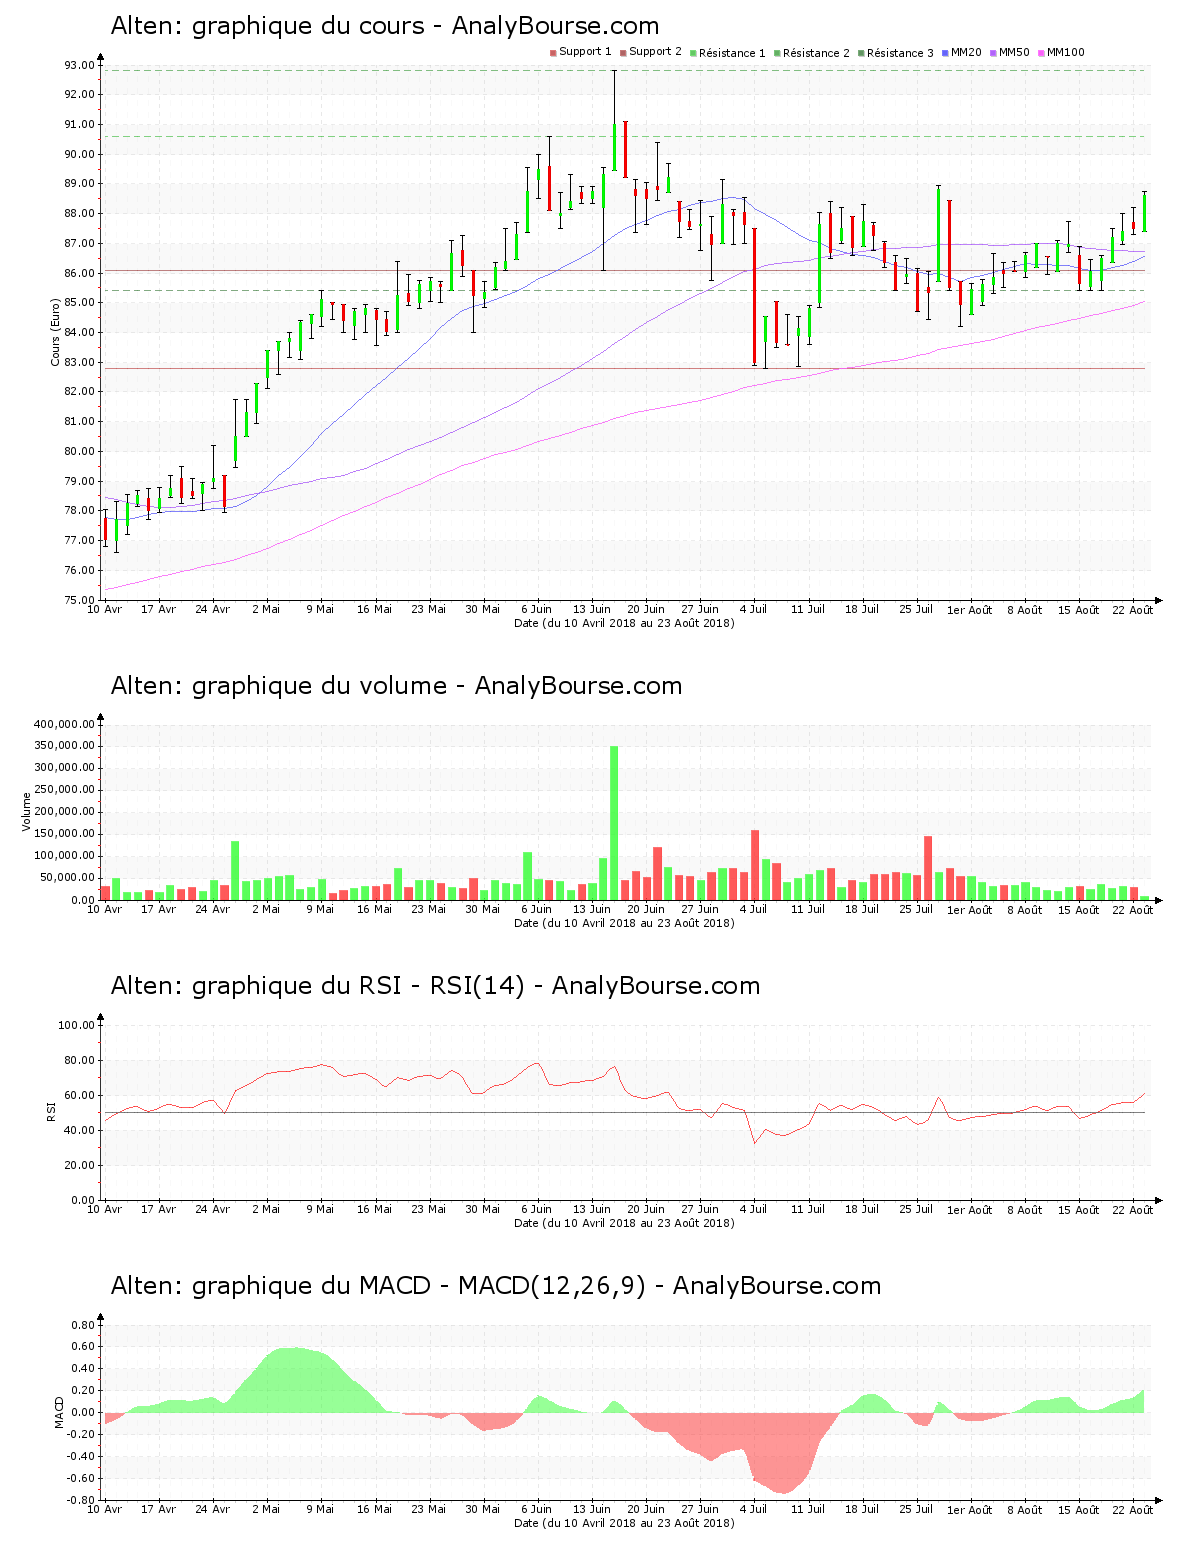Click the RSI(14) chart title
This screenshot has height=1550, width=1200.
pos(435,986)
